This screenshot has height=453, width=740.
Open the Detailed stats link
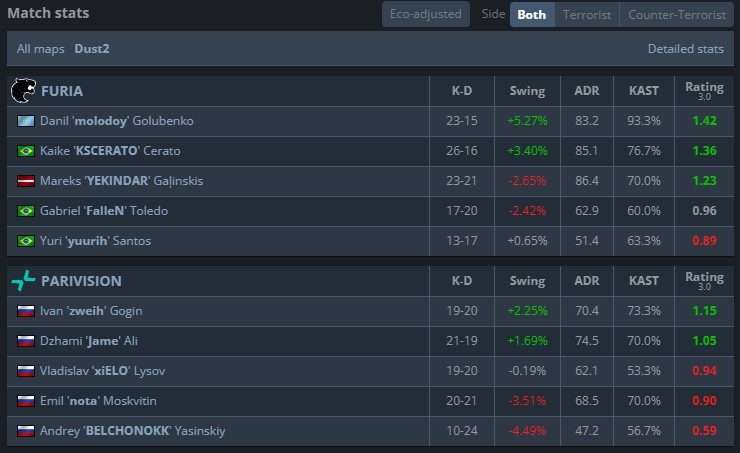(x=685, y=48)
